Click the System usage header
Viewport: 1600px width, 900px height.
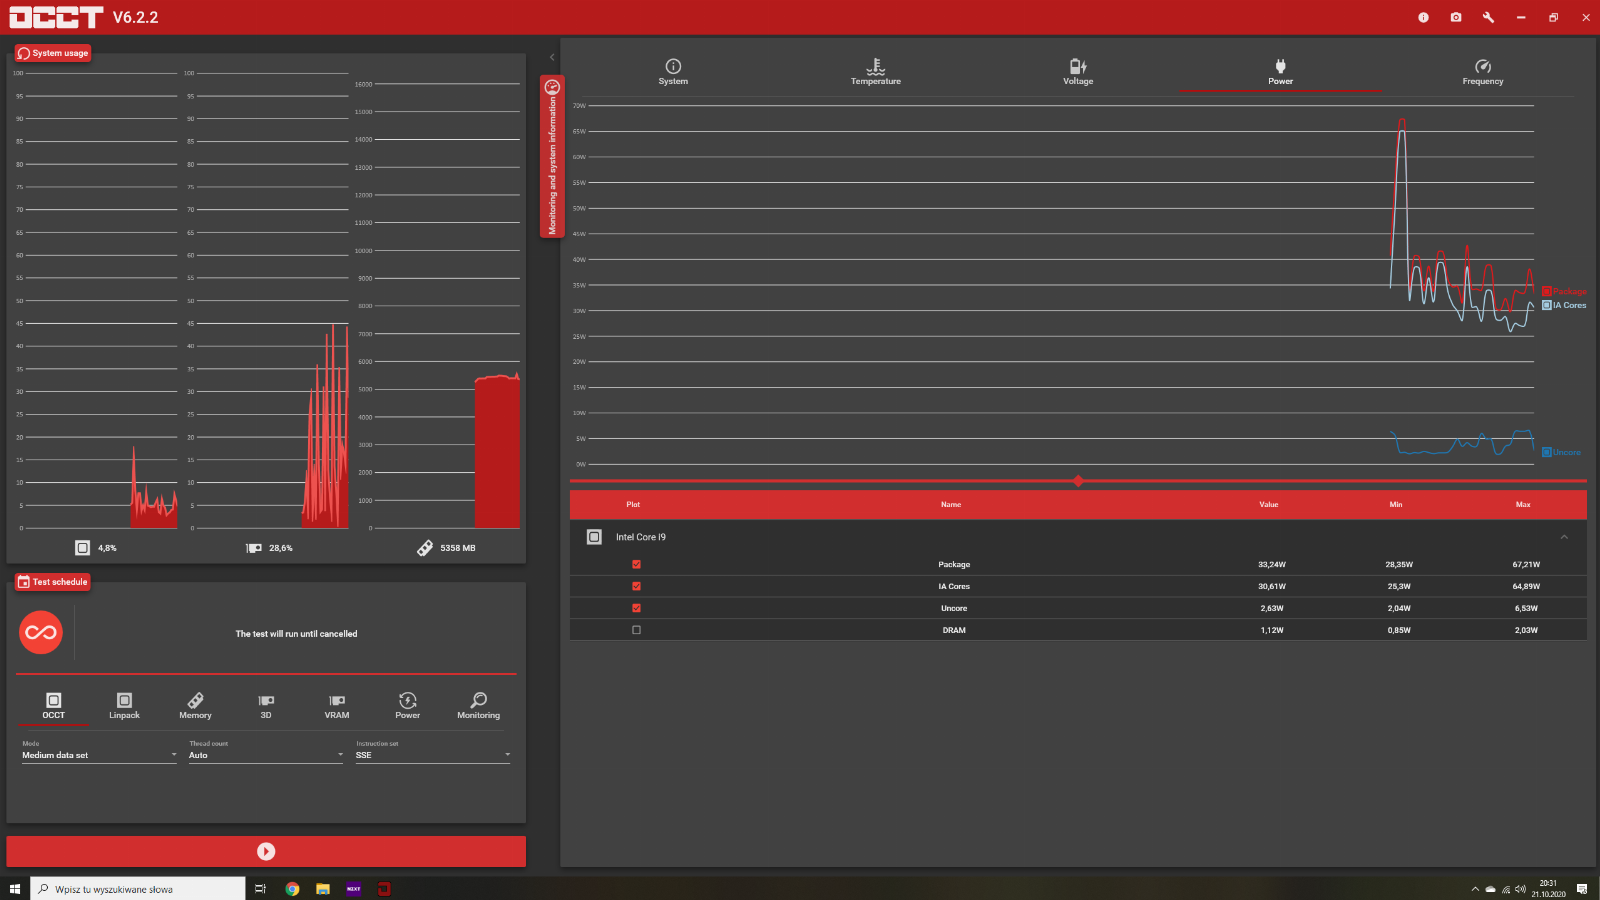coord(53,53)
